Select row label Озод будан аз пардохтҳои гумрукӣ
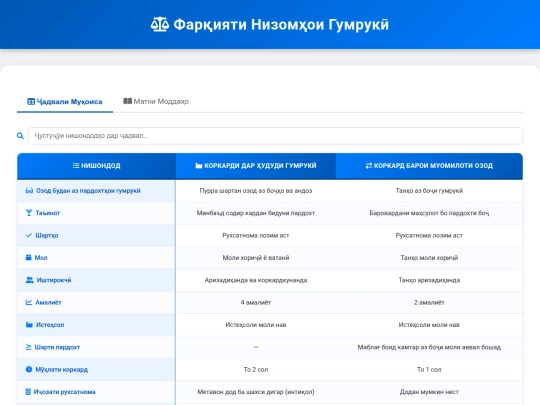Image resolution: width=540 pixels, height=405 pixels. (x=88, y=191)
